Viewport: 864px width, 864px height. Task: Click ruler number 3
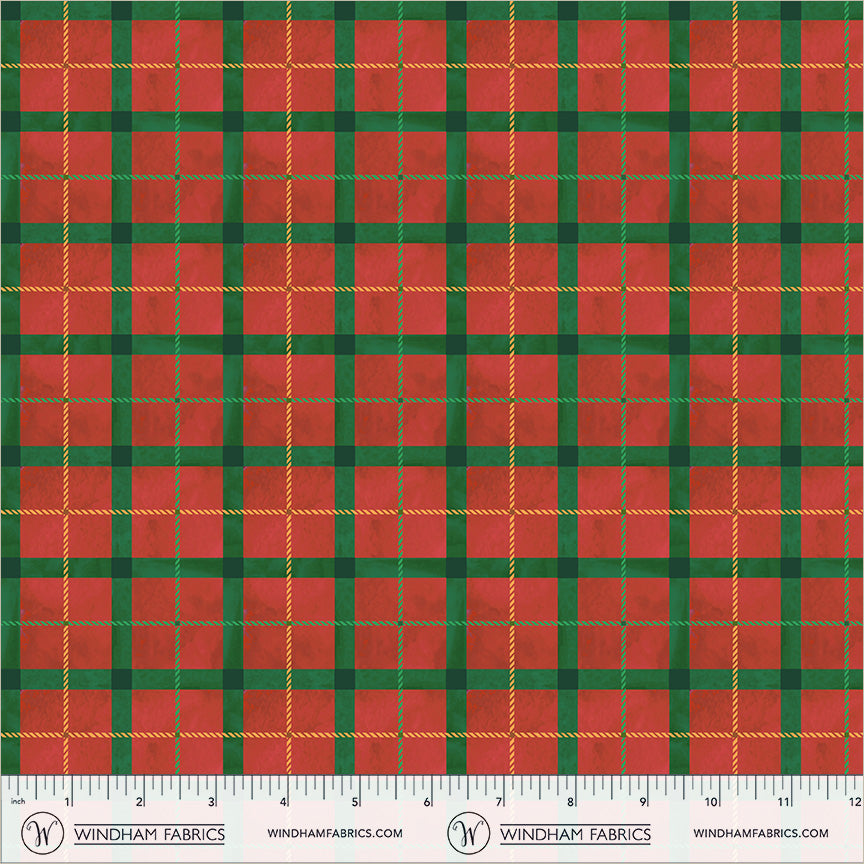[212, 802]
